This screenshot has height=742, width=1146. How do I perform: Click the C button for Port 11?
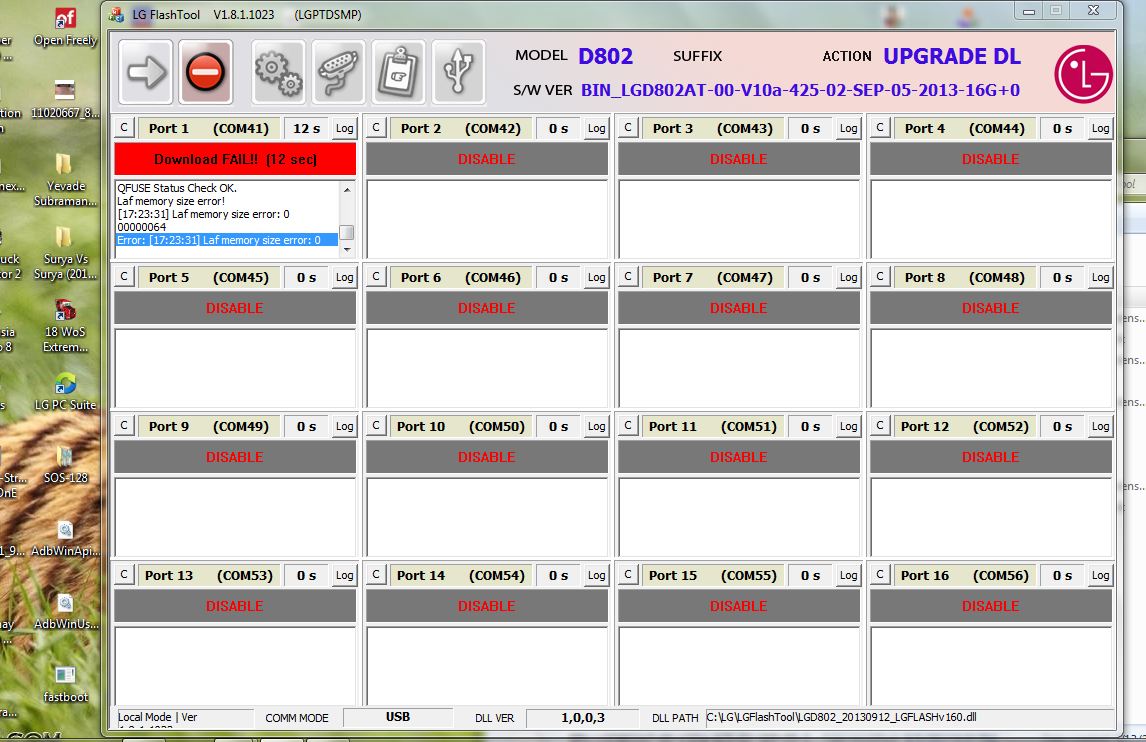[x=628, y=426]
